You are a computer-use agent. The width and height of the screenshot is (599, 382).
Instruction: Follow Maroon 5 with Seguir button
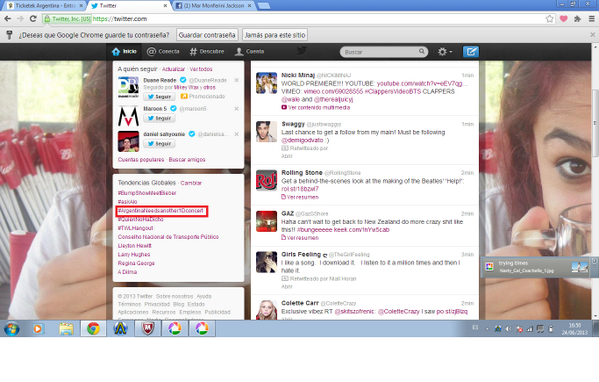click(159, 118)
